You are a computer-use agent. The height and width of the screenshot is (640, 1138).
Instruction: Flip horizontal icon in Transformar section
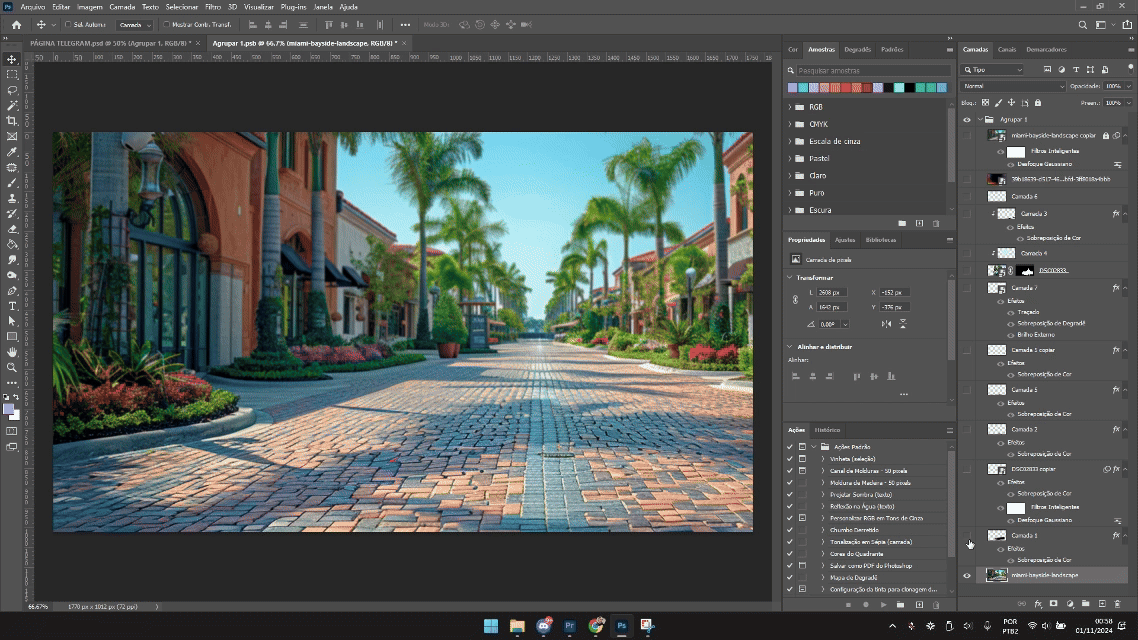pos(886,324)
